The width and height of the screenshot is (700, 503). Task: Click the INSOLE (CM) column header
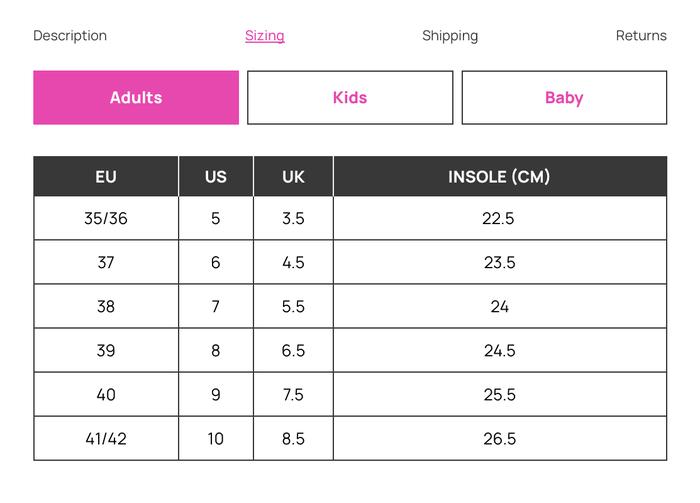click(499, 177)
